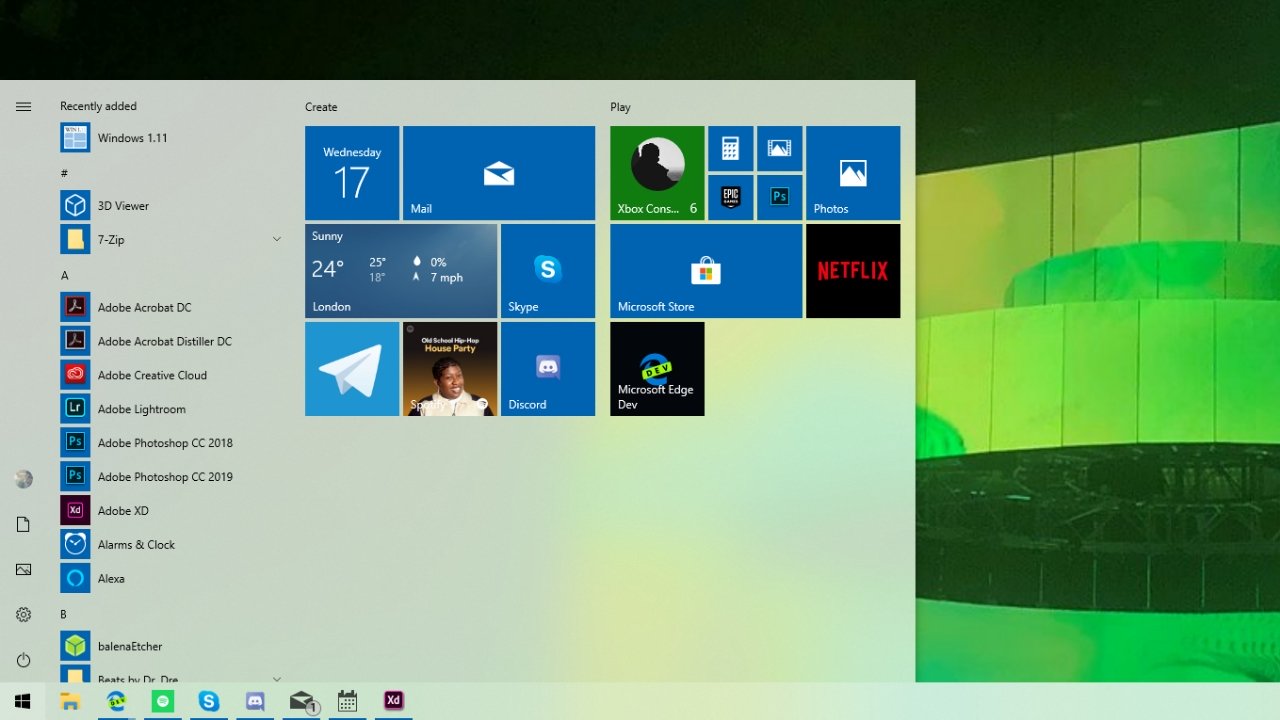Select the Create group header
The width and height of the screenshot is (1280, 720).
321,107
